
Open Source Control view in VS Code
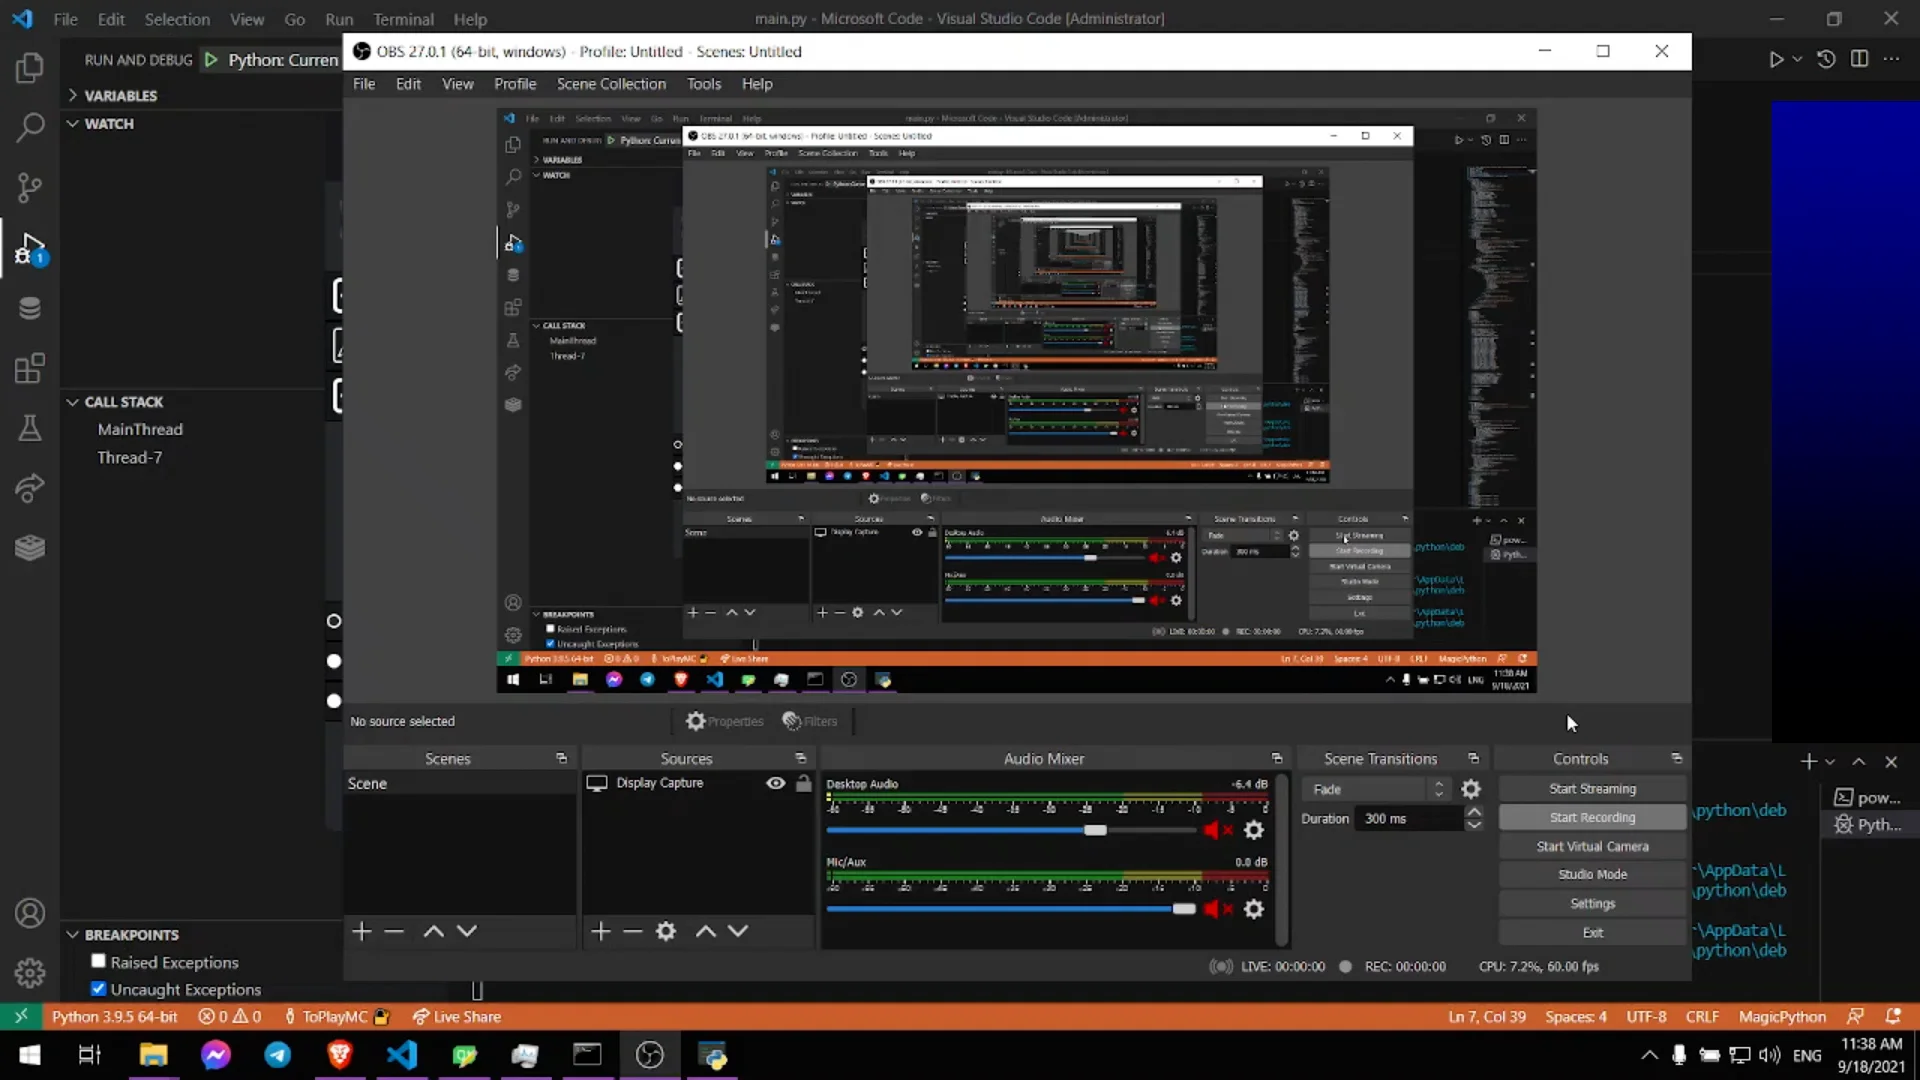tap(30, 187)
